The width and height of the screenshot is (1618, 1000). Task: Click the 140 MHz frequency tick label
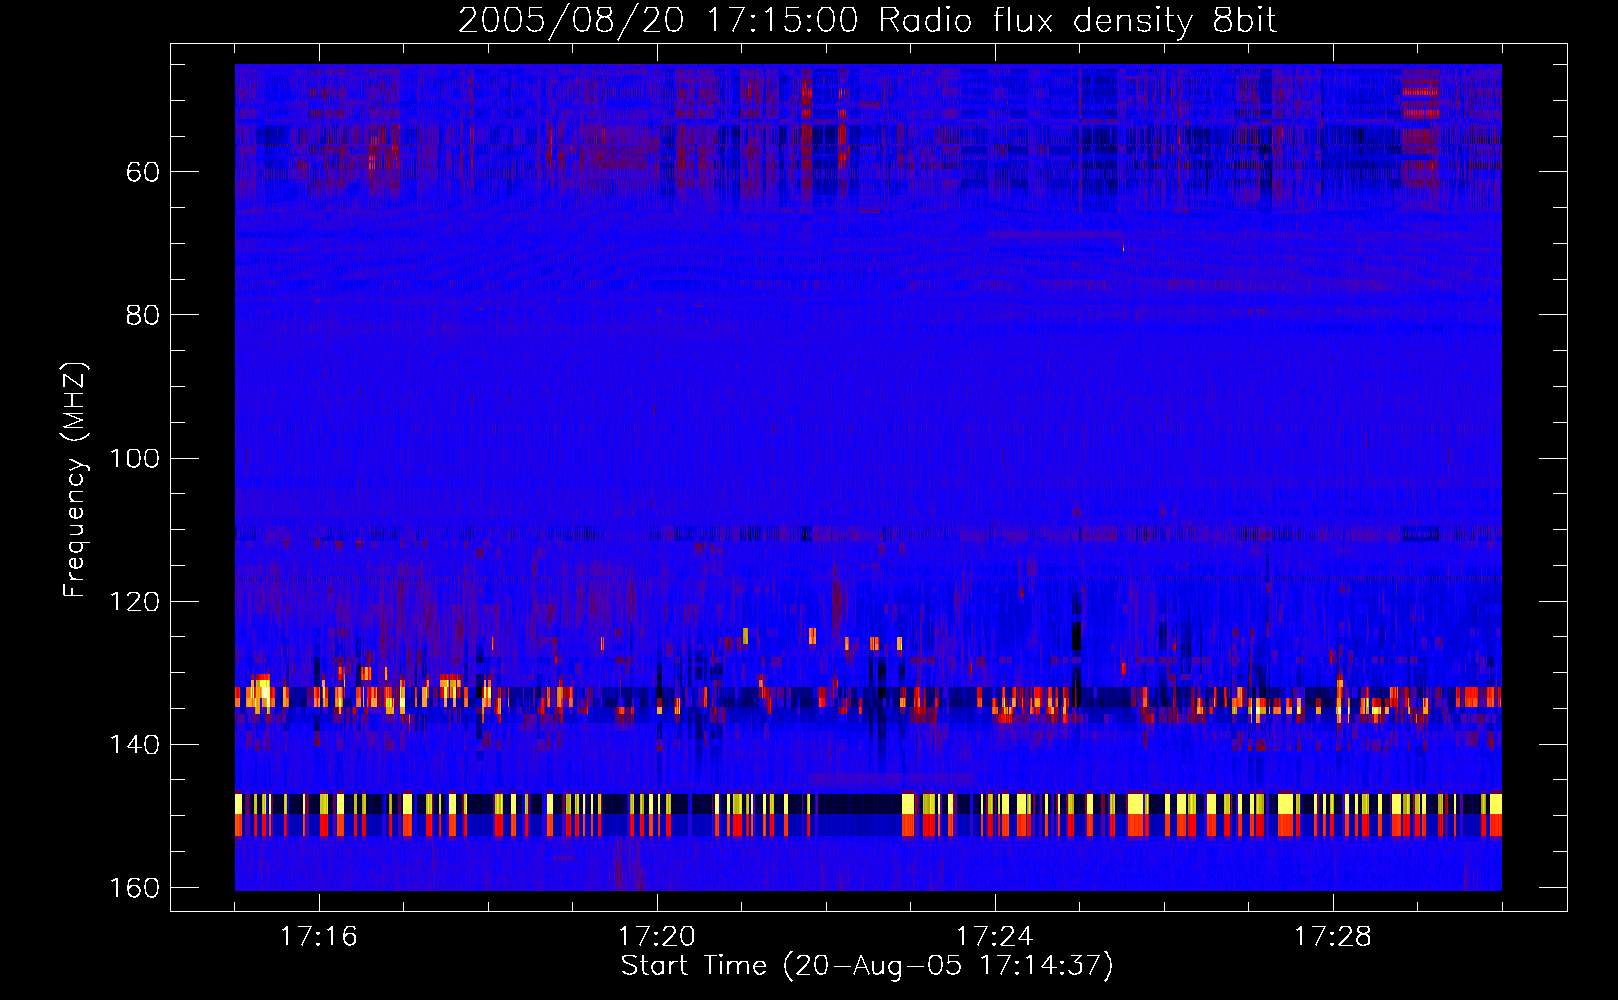134,745
